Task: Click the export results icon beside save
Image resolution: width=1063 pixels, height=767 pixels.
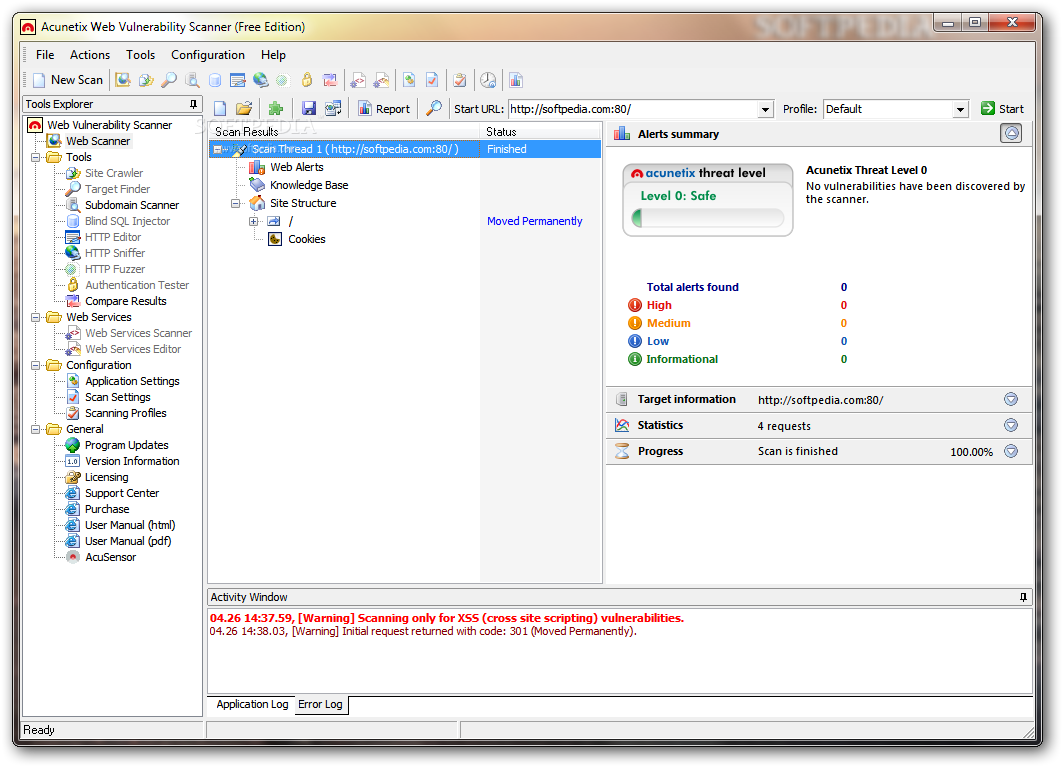Action: 333,109
